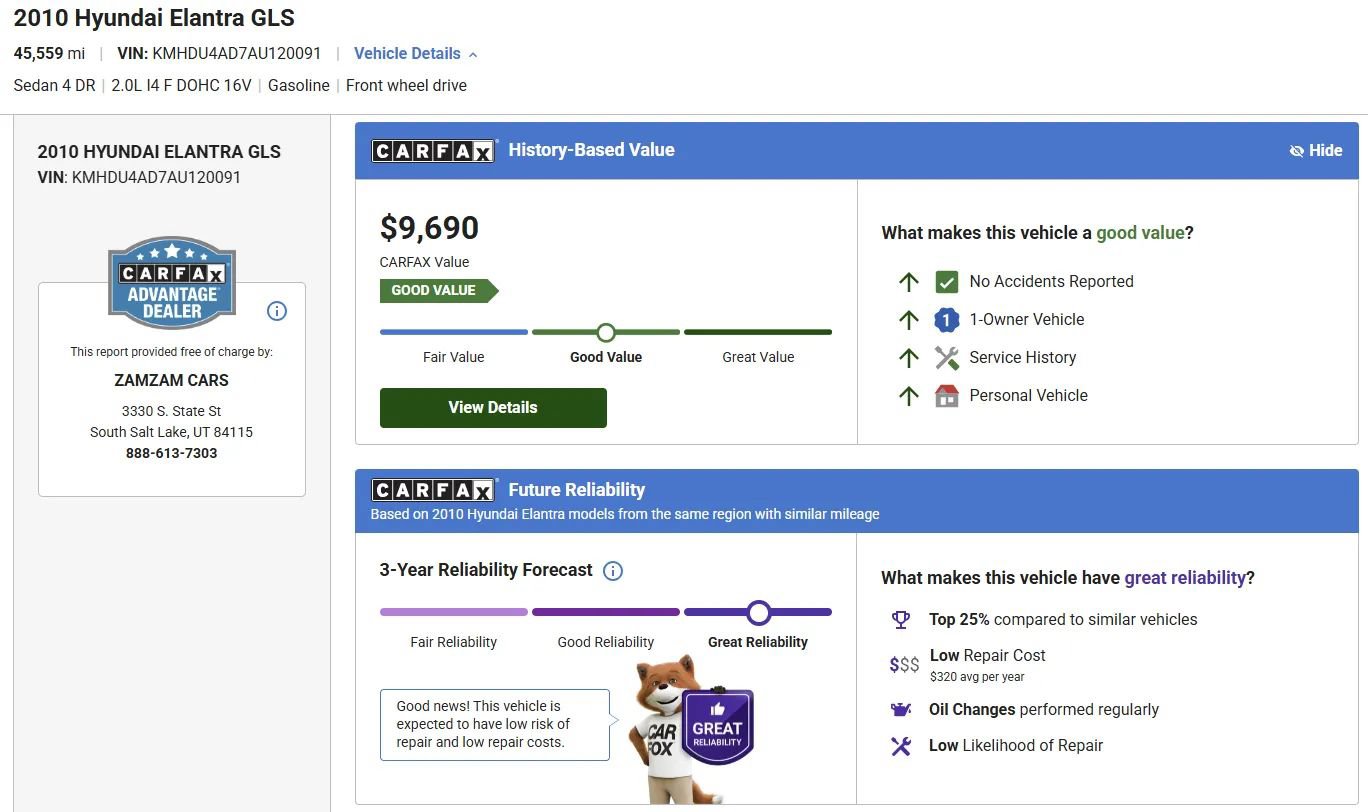Open info icon next to 3-Year Reliability Forecast
The width and height of the screenshot is (1368, 812).
(613, 571)
